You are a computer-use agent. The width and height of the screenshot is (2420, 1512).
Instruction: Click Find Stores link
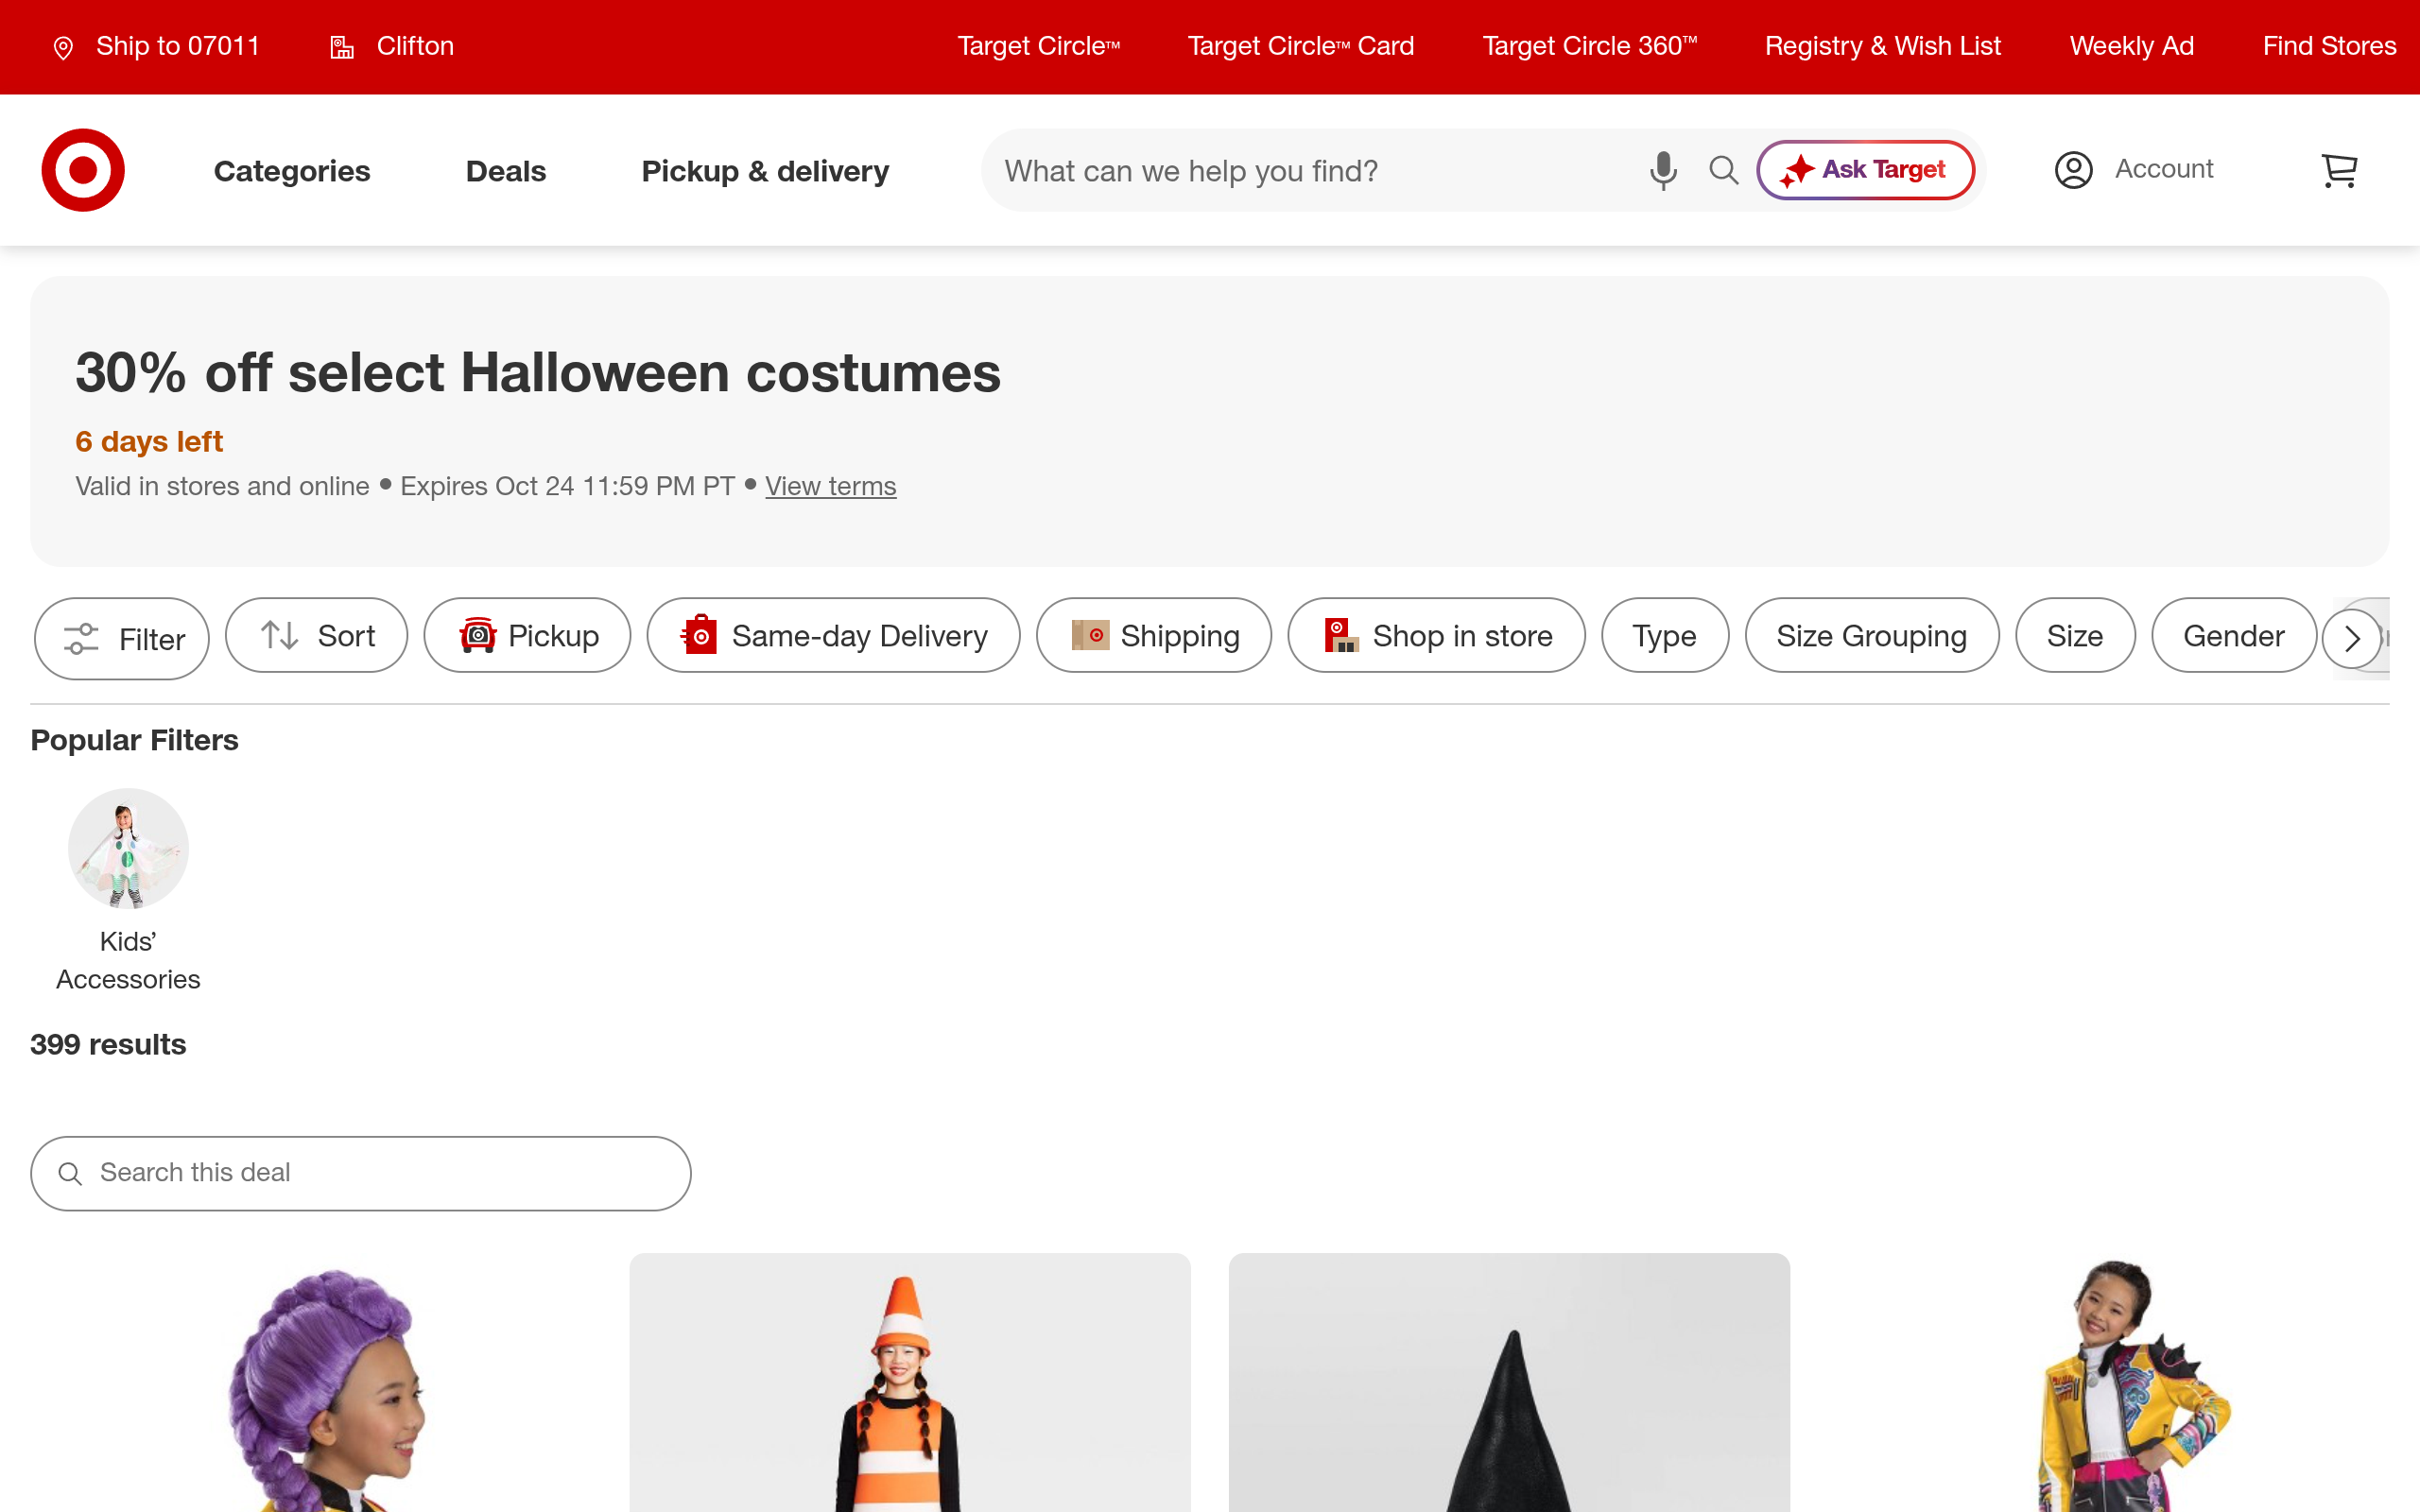click(x=2329, y=47)
